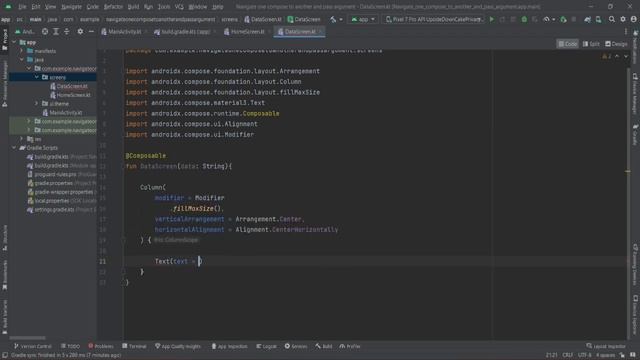The image size is (640, 360).
Task: Collapse the screens package
Action: [x=37, y=77]
